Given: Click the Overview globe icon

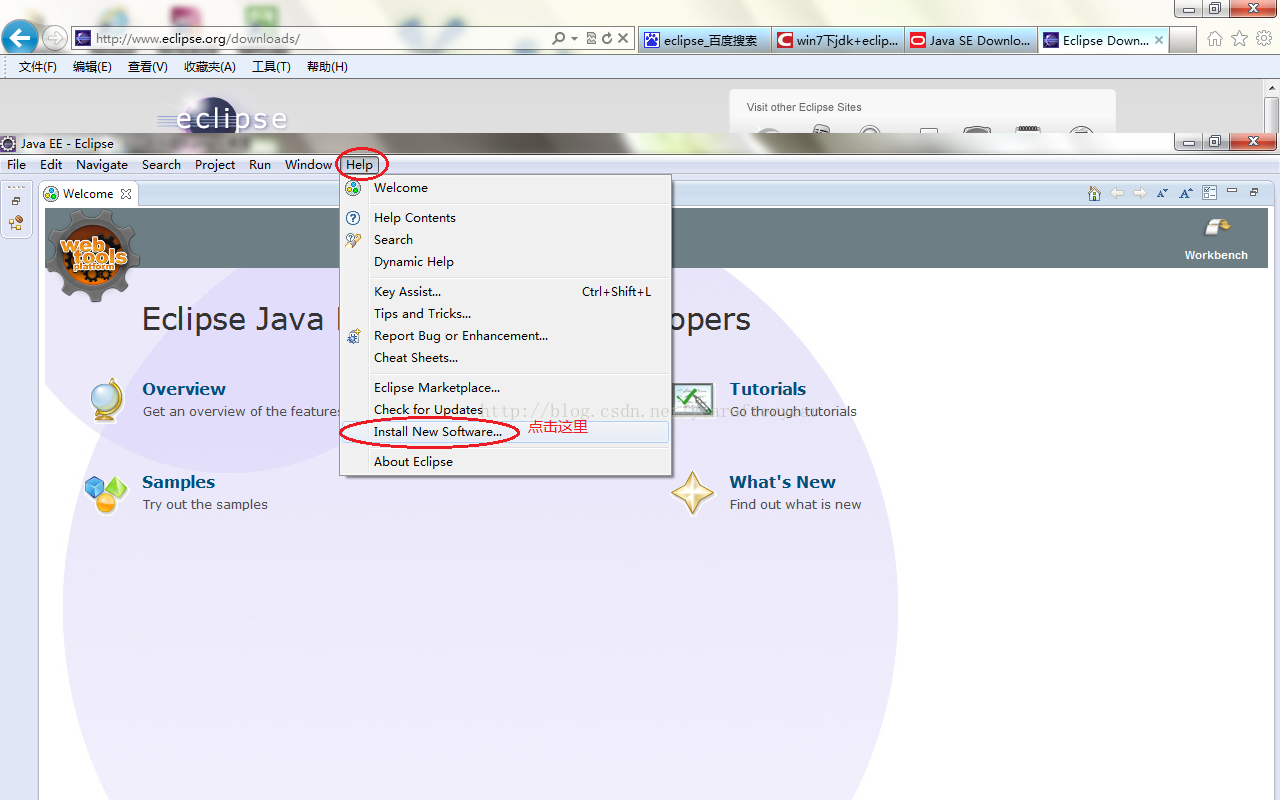Looking at the screenshot, I should (x=105, y=399).
